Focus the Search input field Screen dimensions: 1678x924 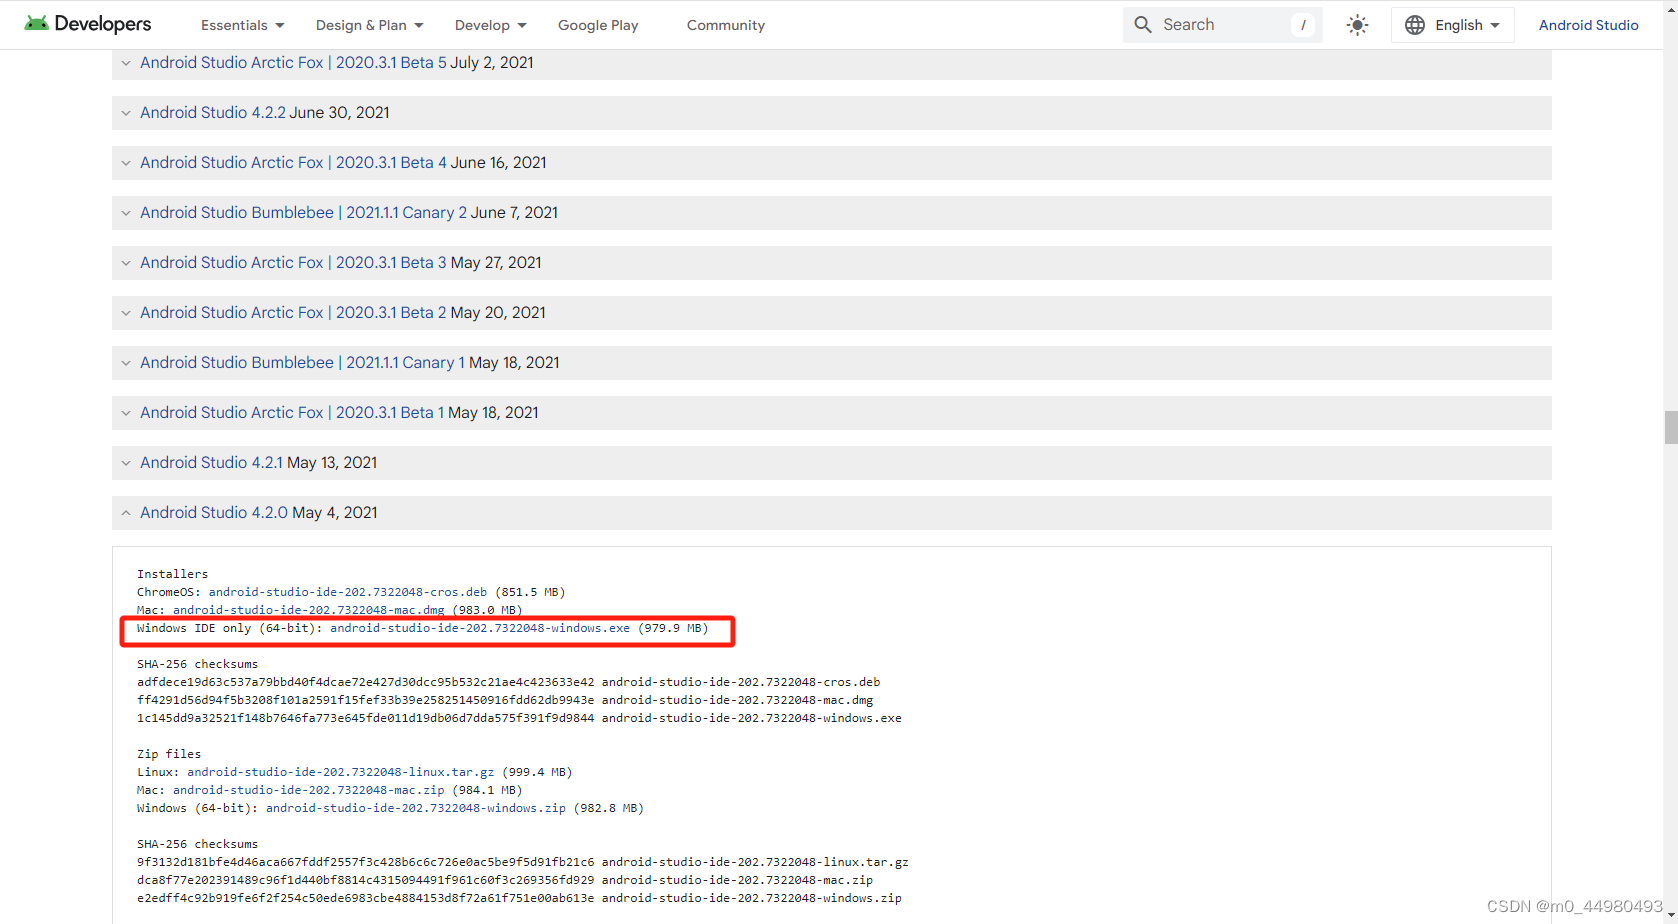[x=1222, y=25]
